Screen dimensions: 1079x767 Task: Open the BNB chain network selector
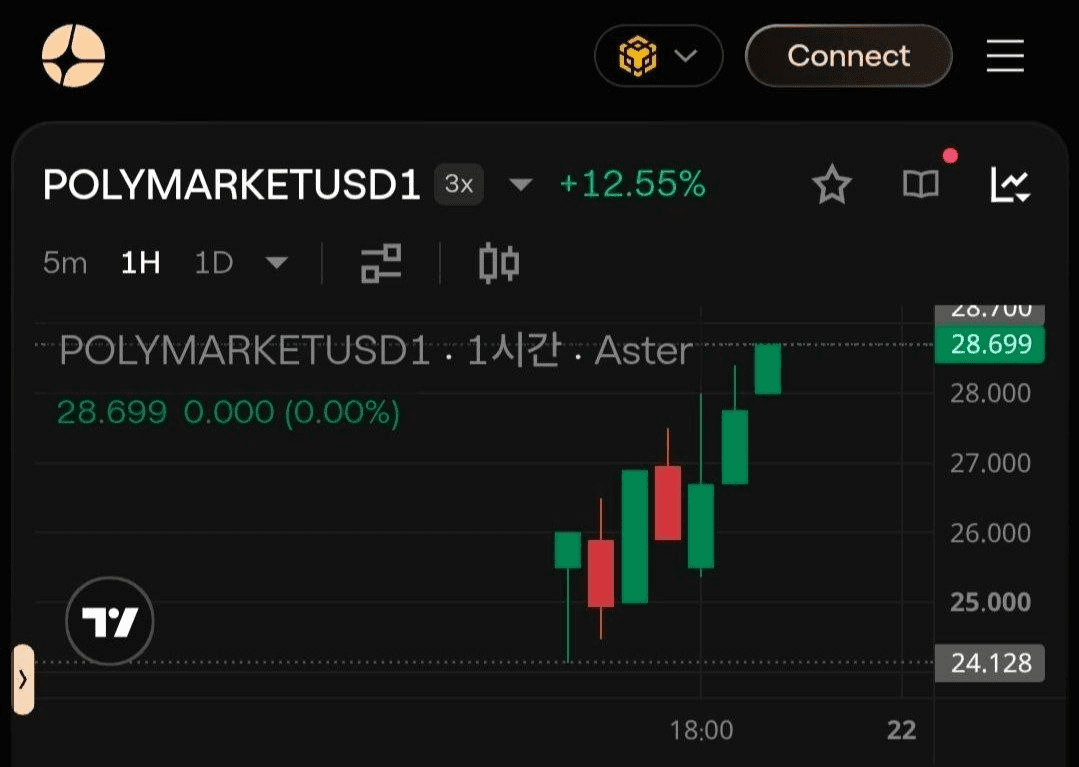[659, 56]
